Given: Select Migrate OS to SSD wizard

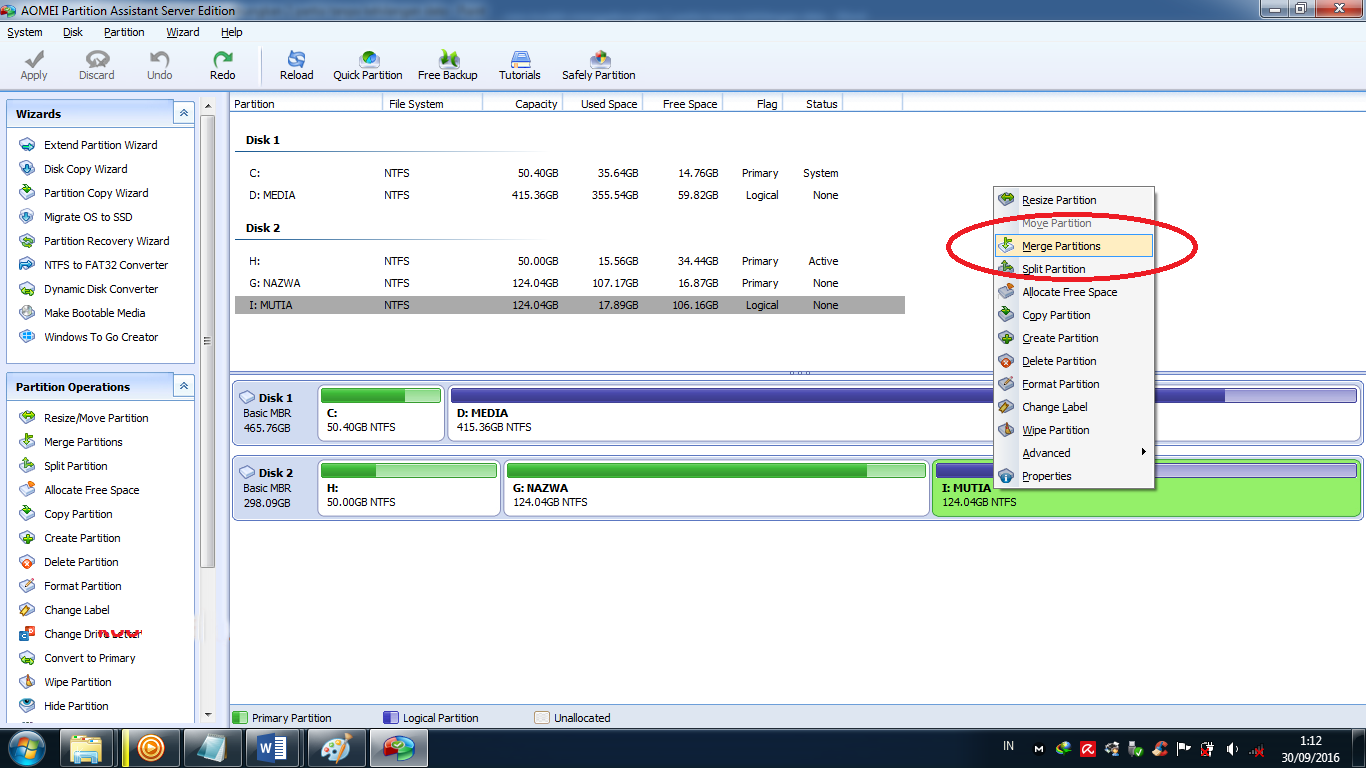Looking at the screenshot, I should click(88, 217).
